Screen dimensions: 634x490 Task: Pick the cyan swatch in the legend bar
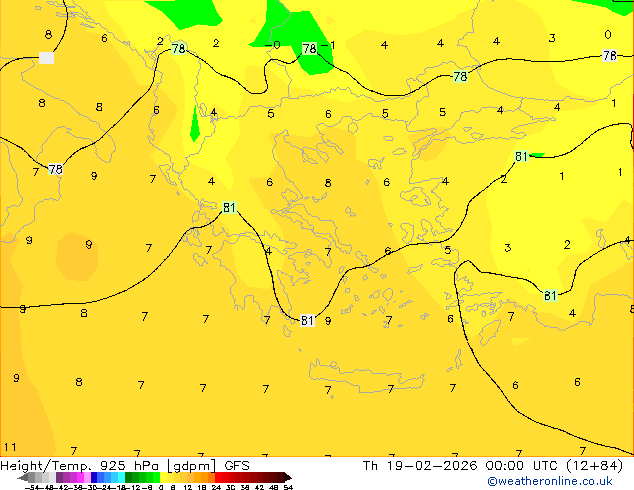[121, 477]
